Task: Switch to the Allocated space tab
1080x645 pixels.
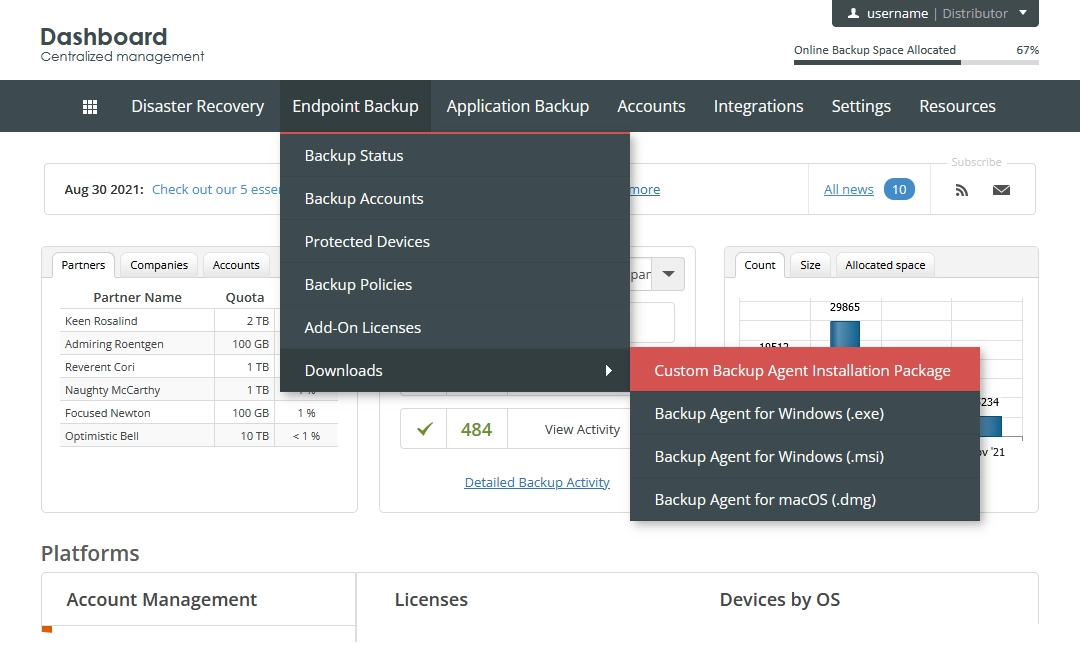Action: coord(885,265)
